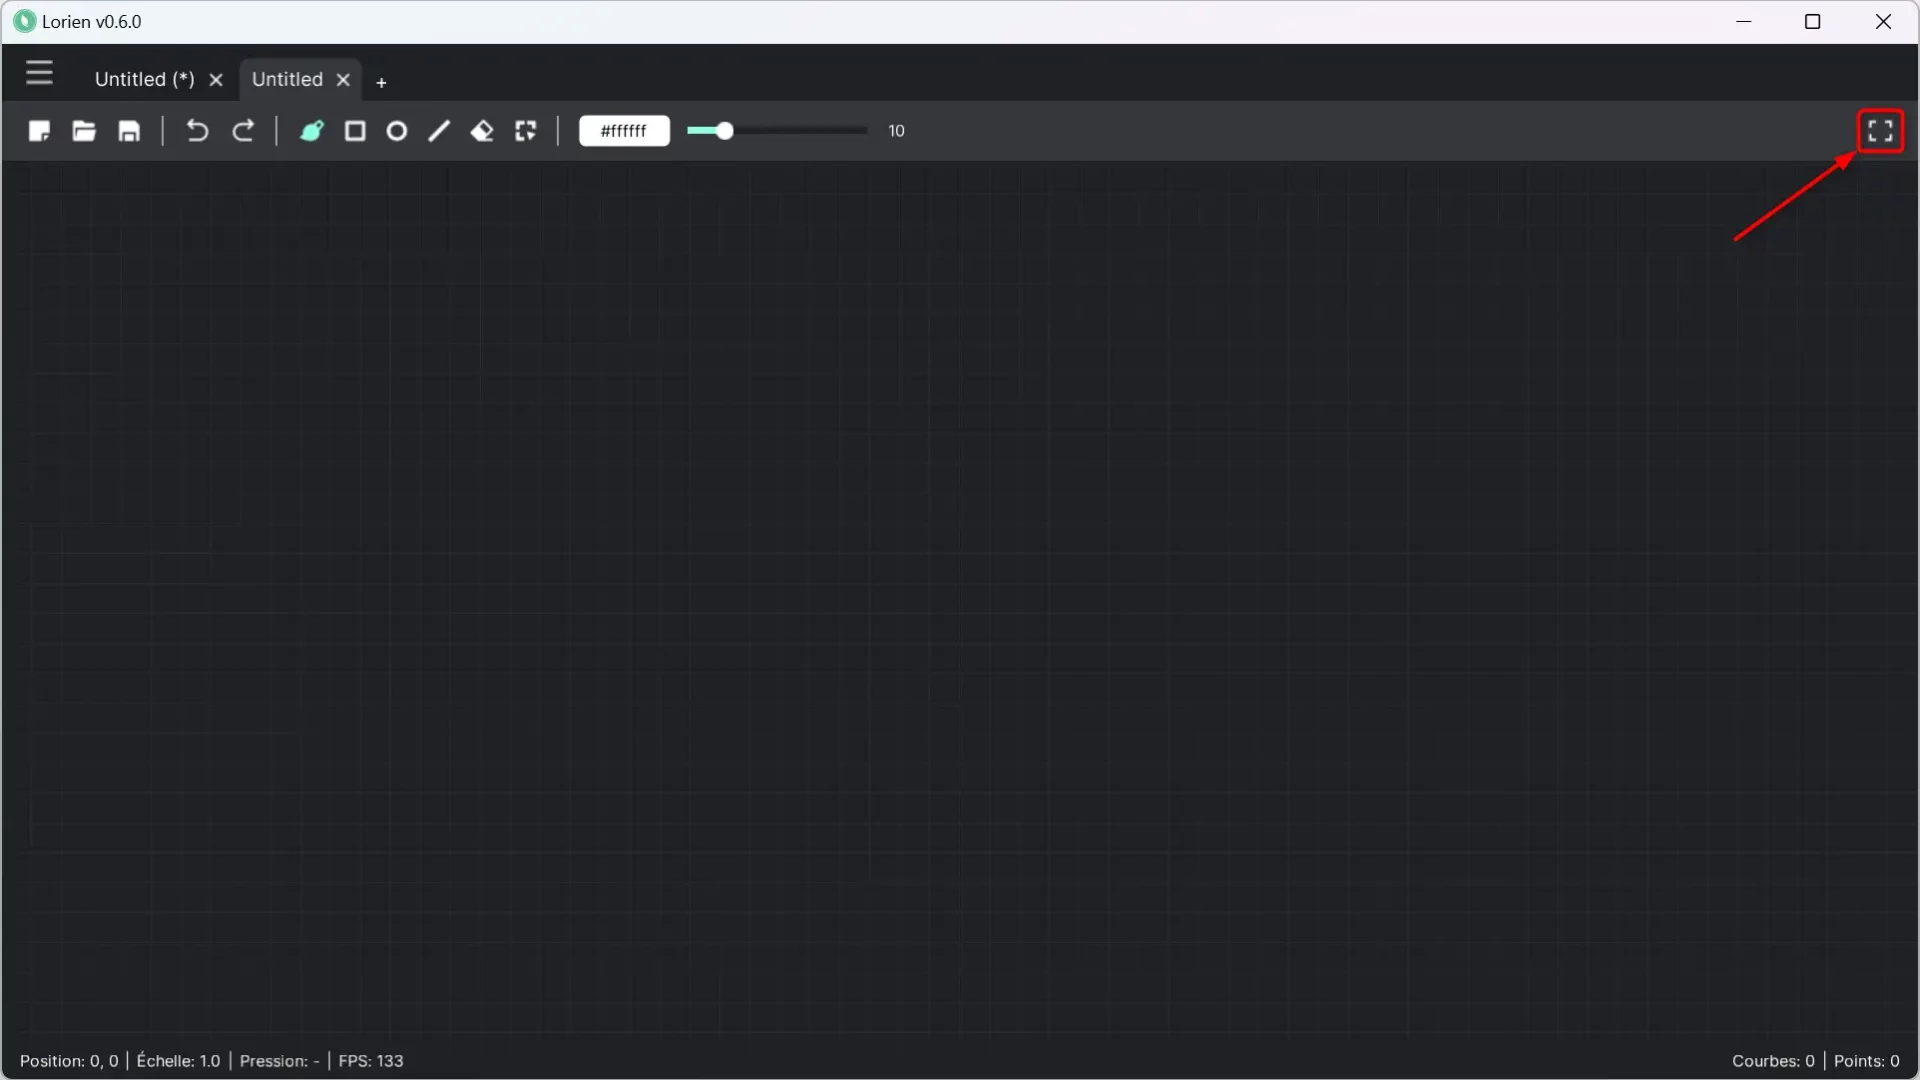Select the Selection tool
The image size is (1920, 1080).
[x=526, y=131]
